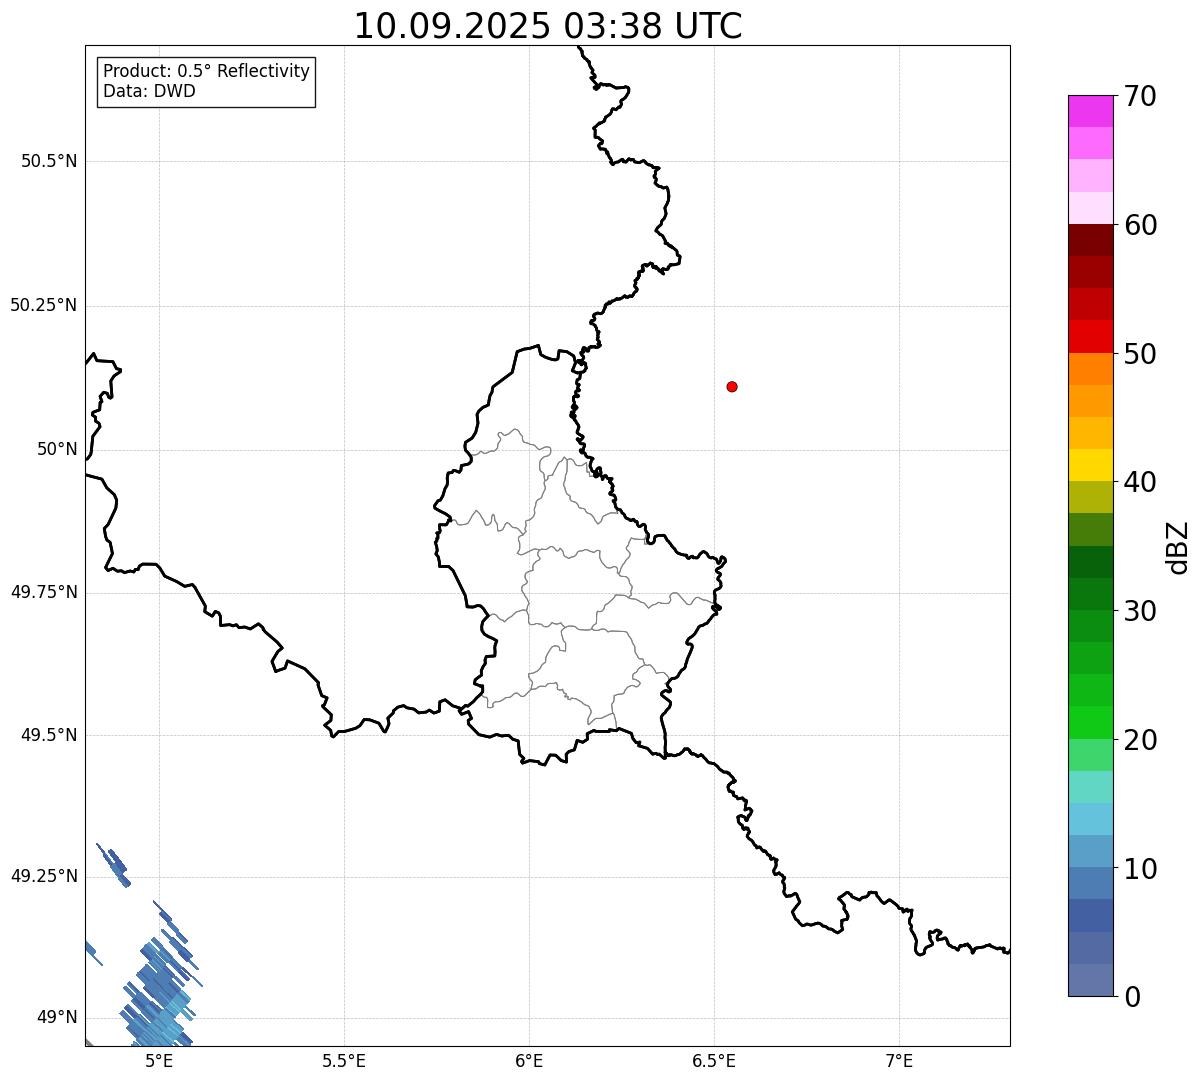This screenshot has width=1202, height=1081.
Task: Click the yellow colorbar segment above 40
Action: pyautogui.click(x=1090, y=465)
